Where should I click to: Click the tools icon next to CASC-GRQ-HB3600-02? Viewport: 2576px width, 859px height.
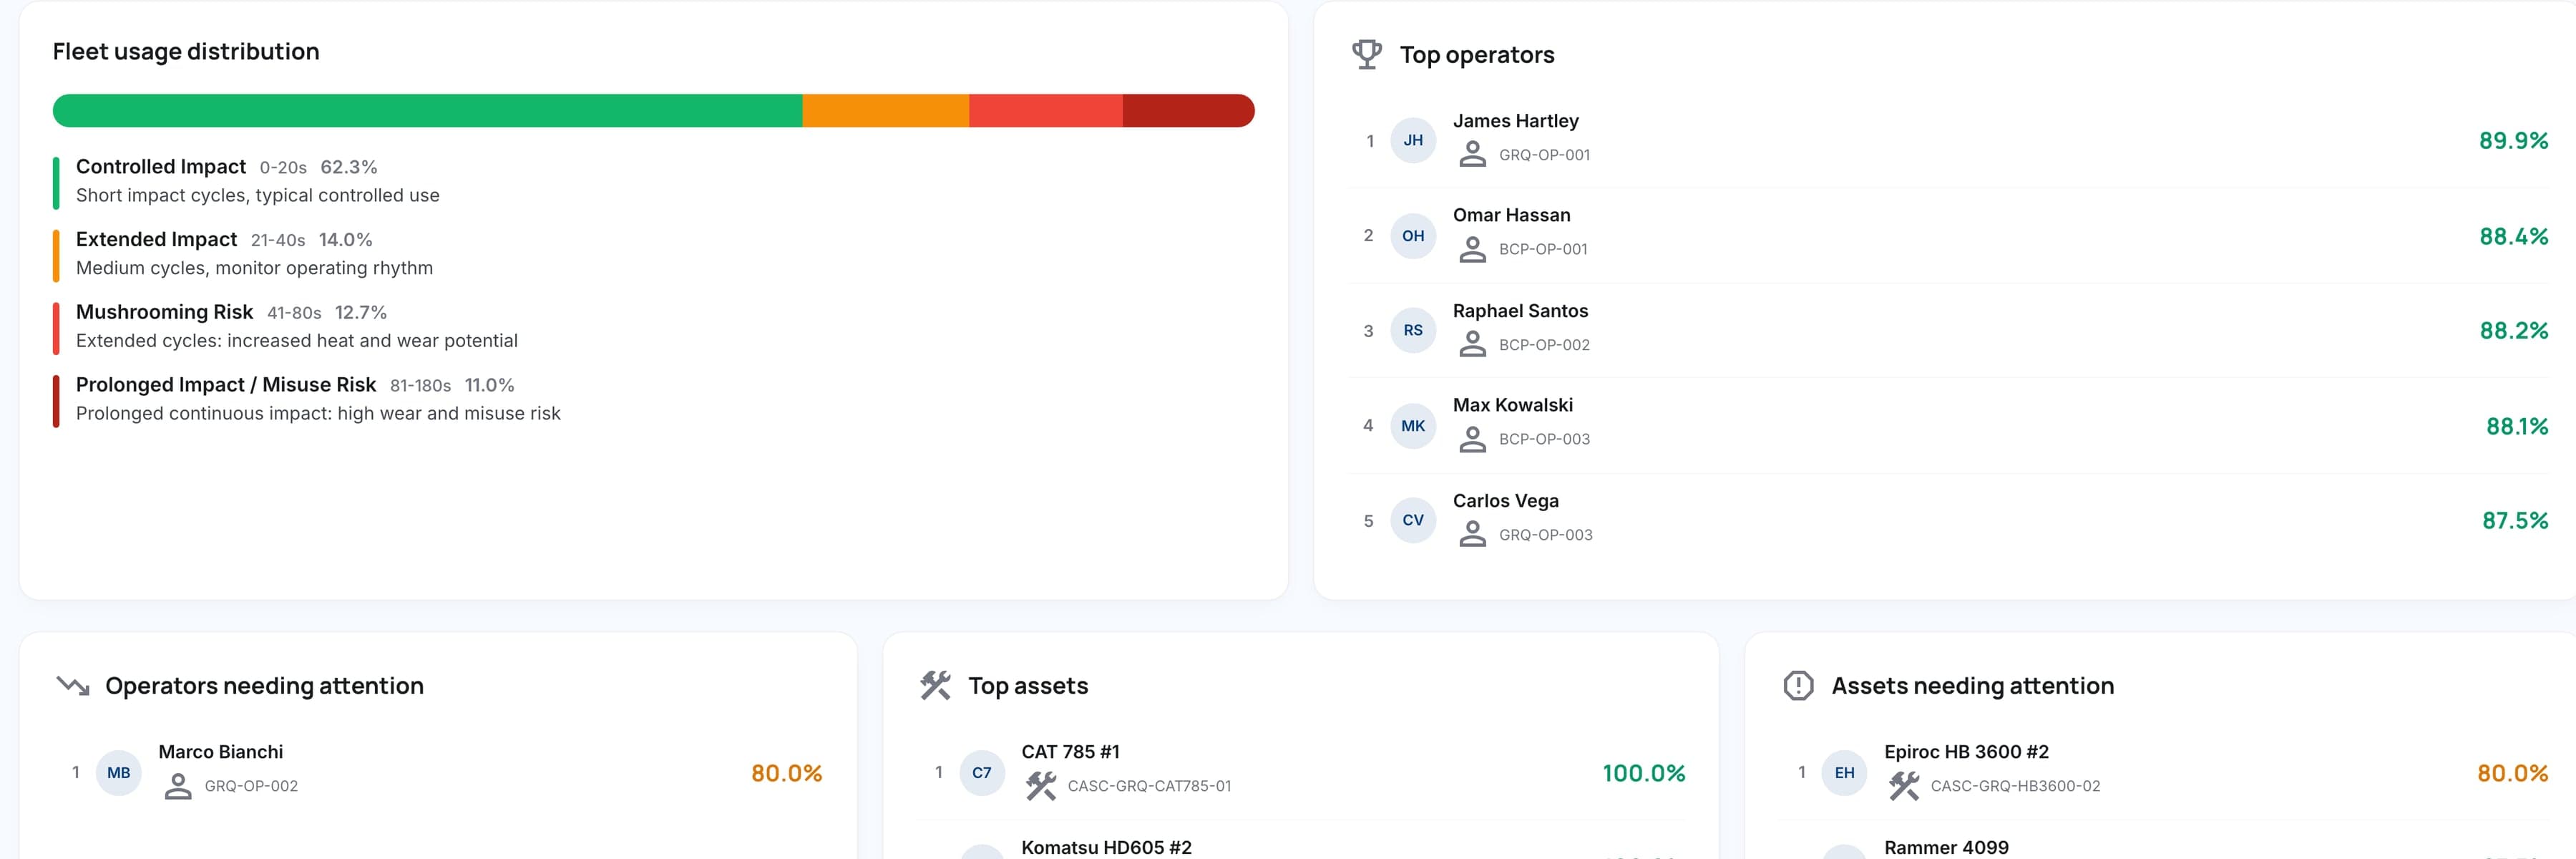click(1904, 786)
